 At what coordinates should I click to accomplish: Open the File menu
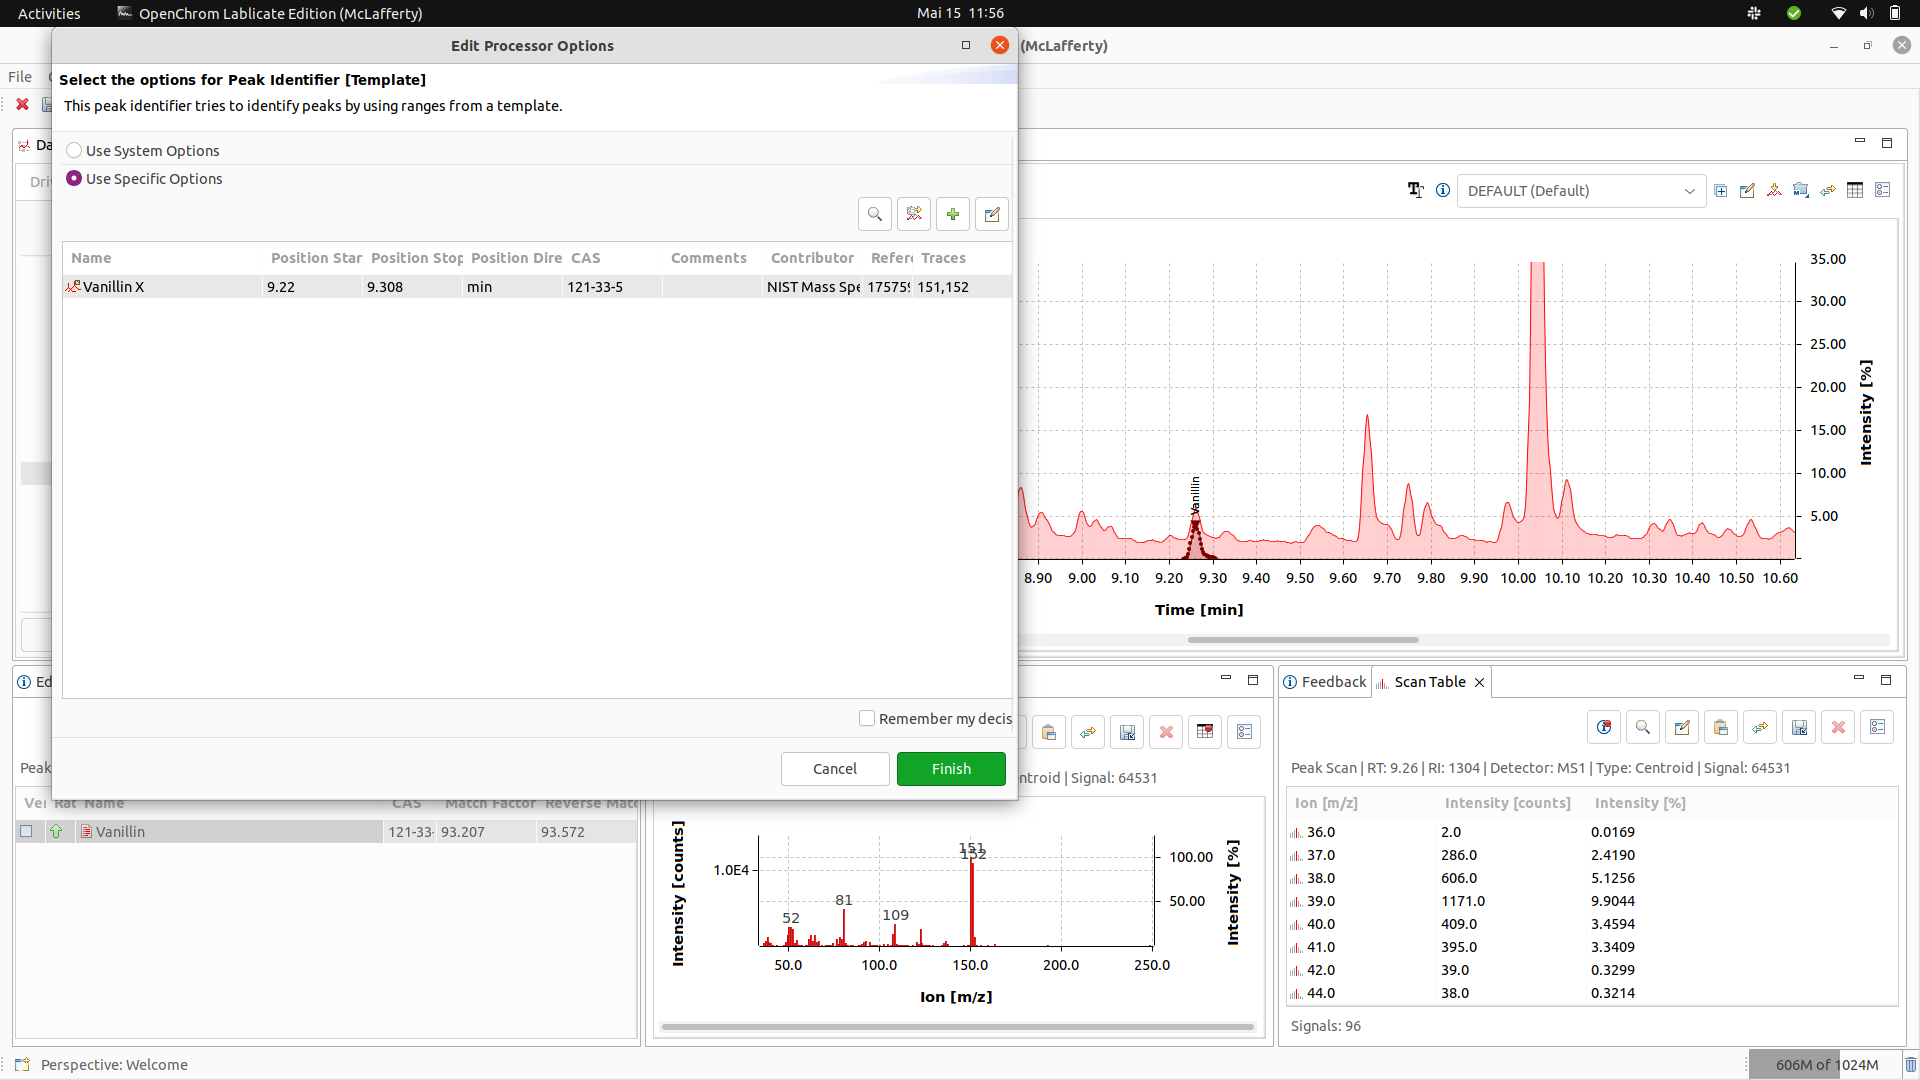coord(19,76)
